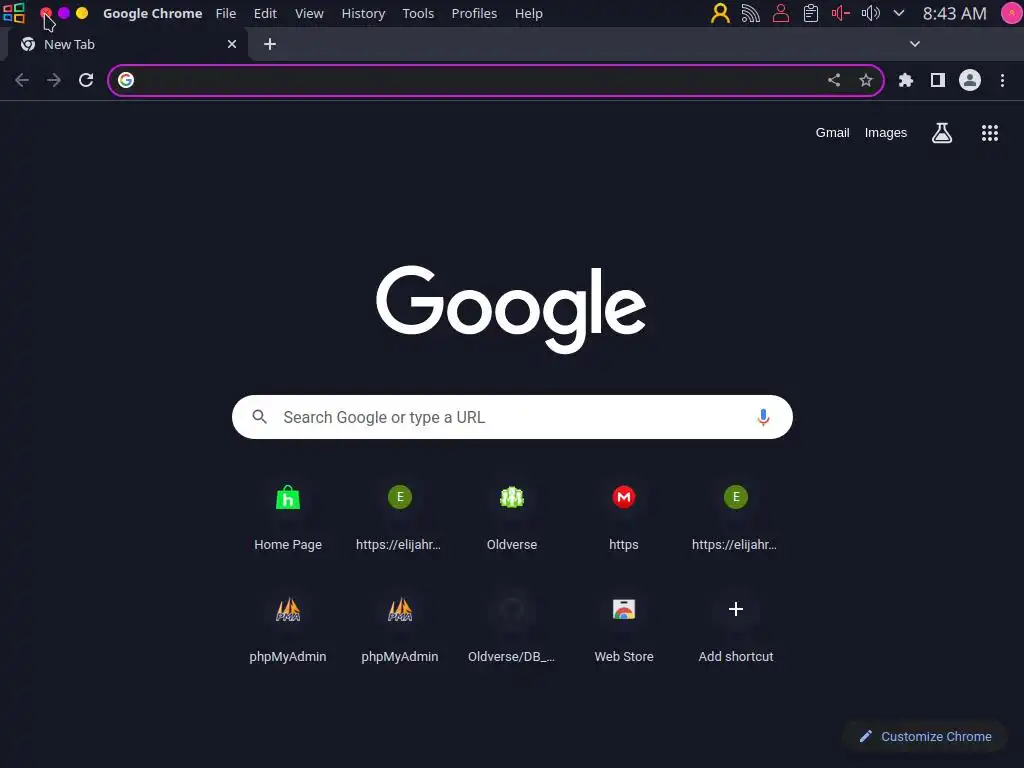The image size is (1024, 768).
Task: Open the second https://elijahr... shortcut
Action: [735, 517]
